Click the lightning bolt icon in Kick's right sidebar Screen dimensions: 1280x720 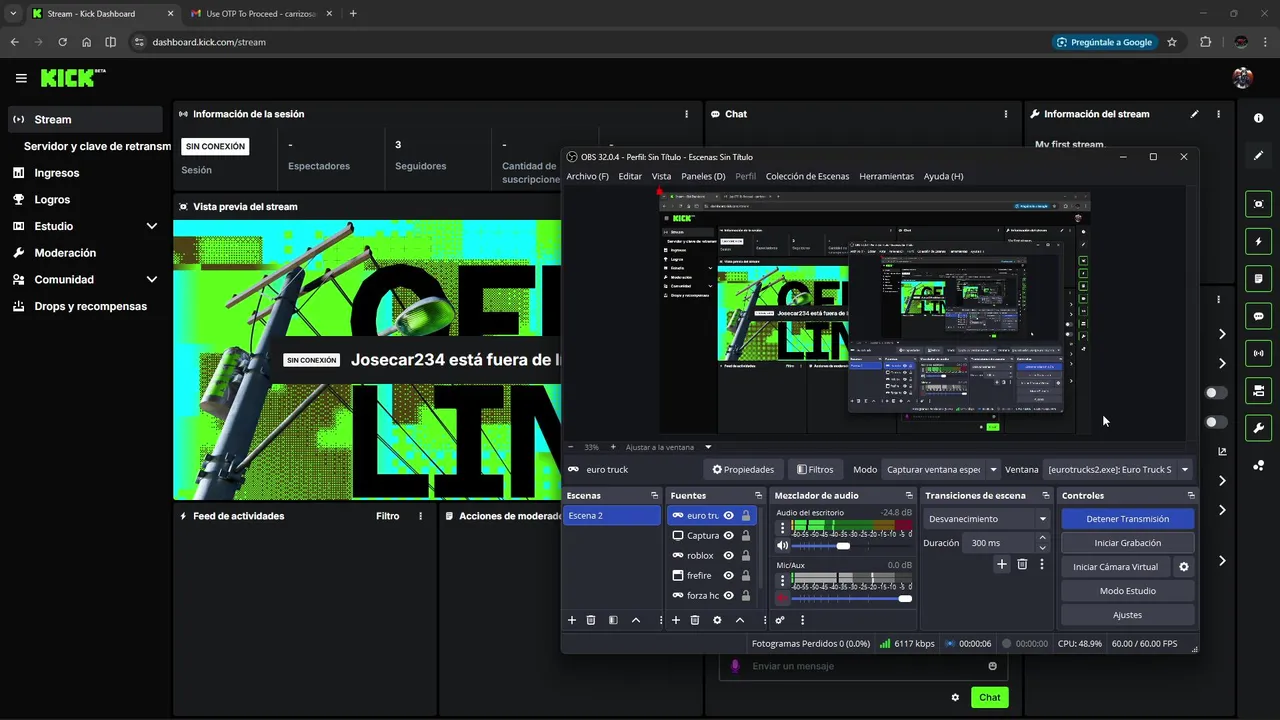[x=1258, y=241]
